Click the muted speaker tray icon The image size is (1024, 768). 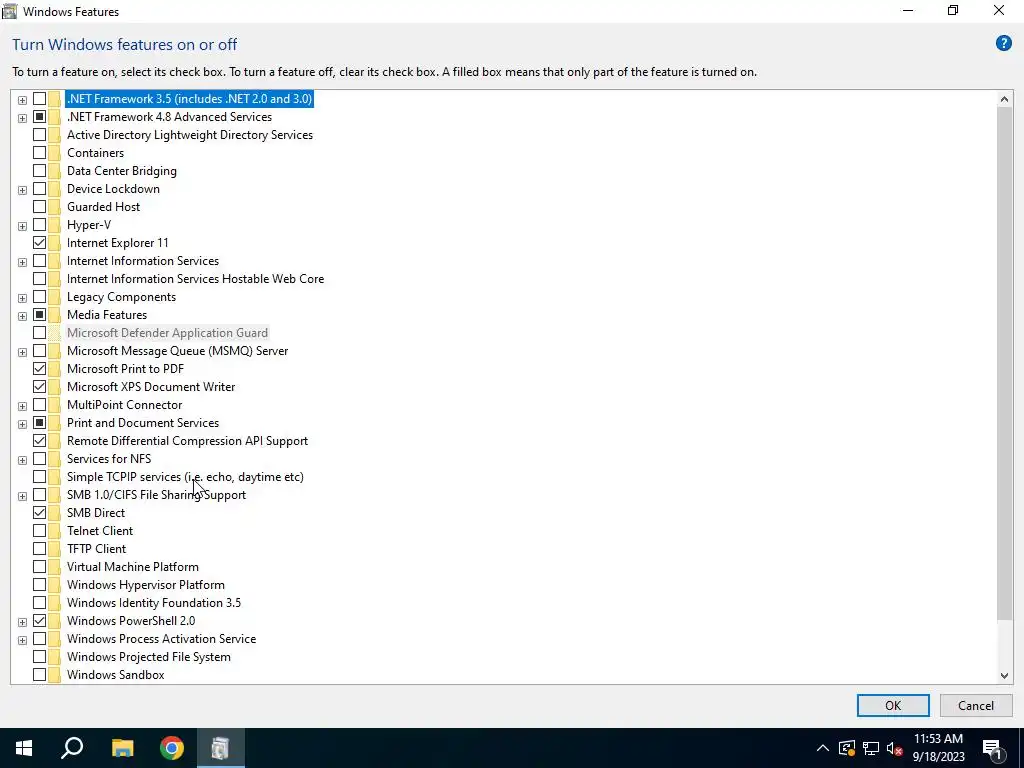895,748
